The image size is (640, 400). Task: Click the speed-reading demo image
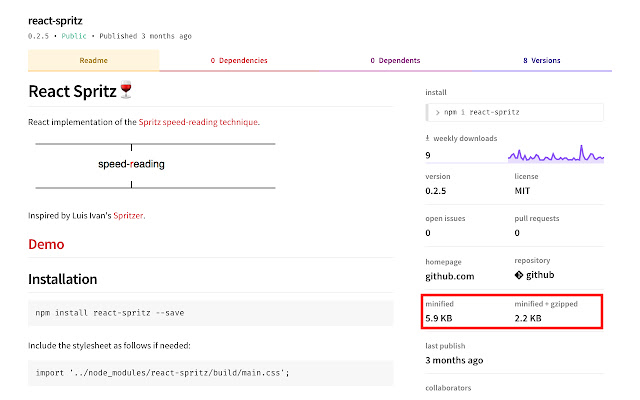[155, 165]
